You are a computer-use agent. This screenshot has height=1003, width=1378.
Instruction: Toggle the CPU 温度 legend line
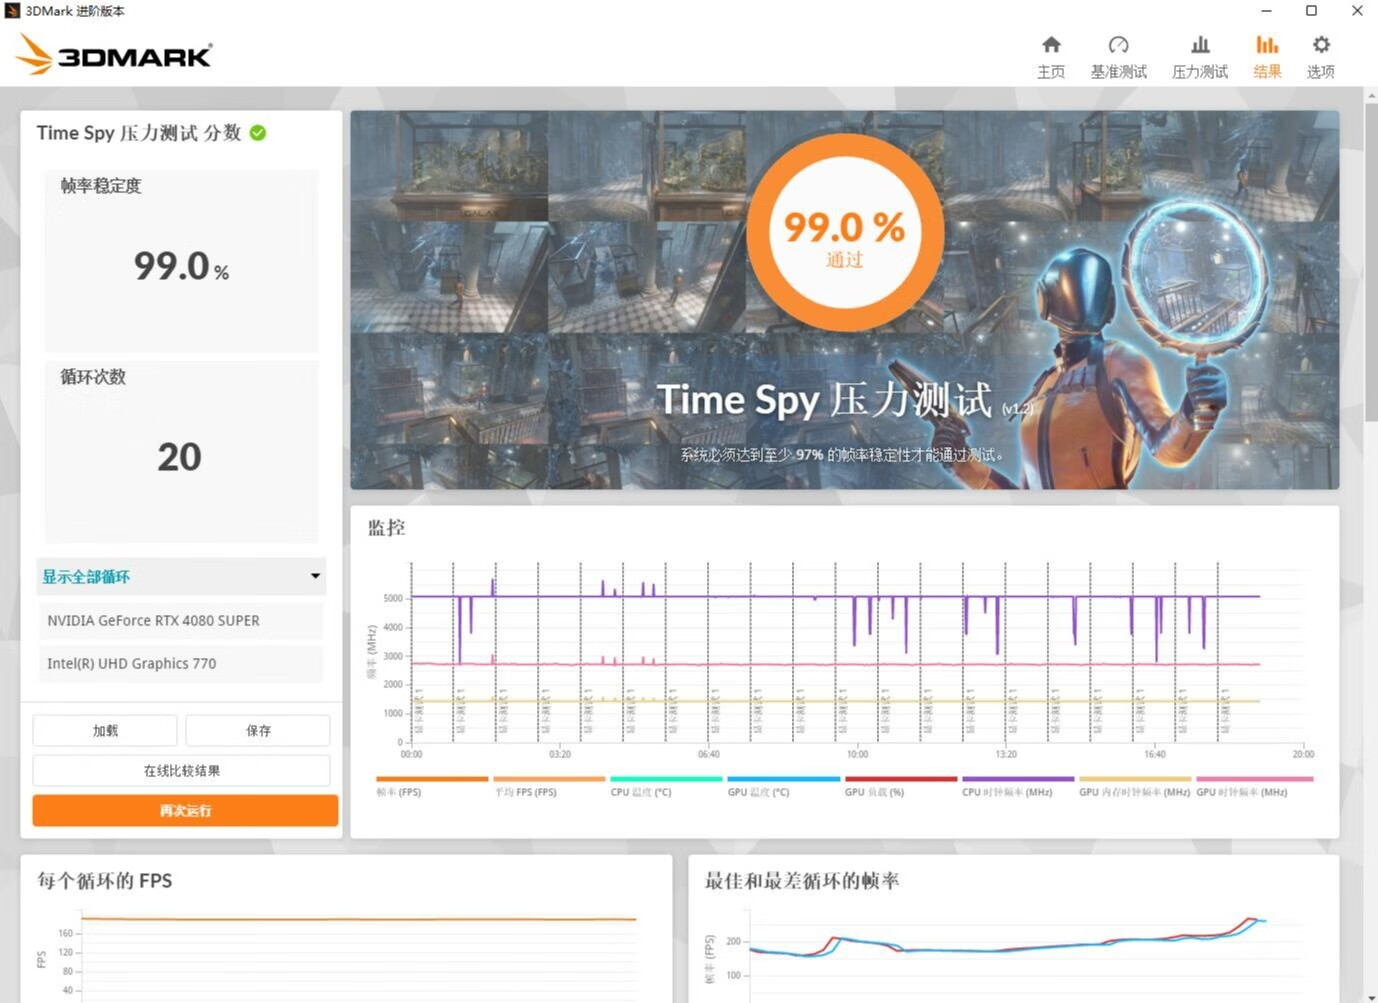665,779
